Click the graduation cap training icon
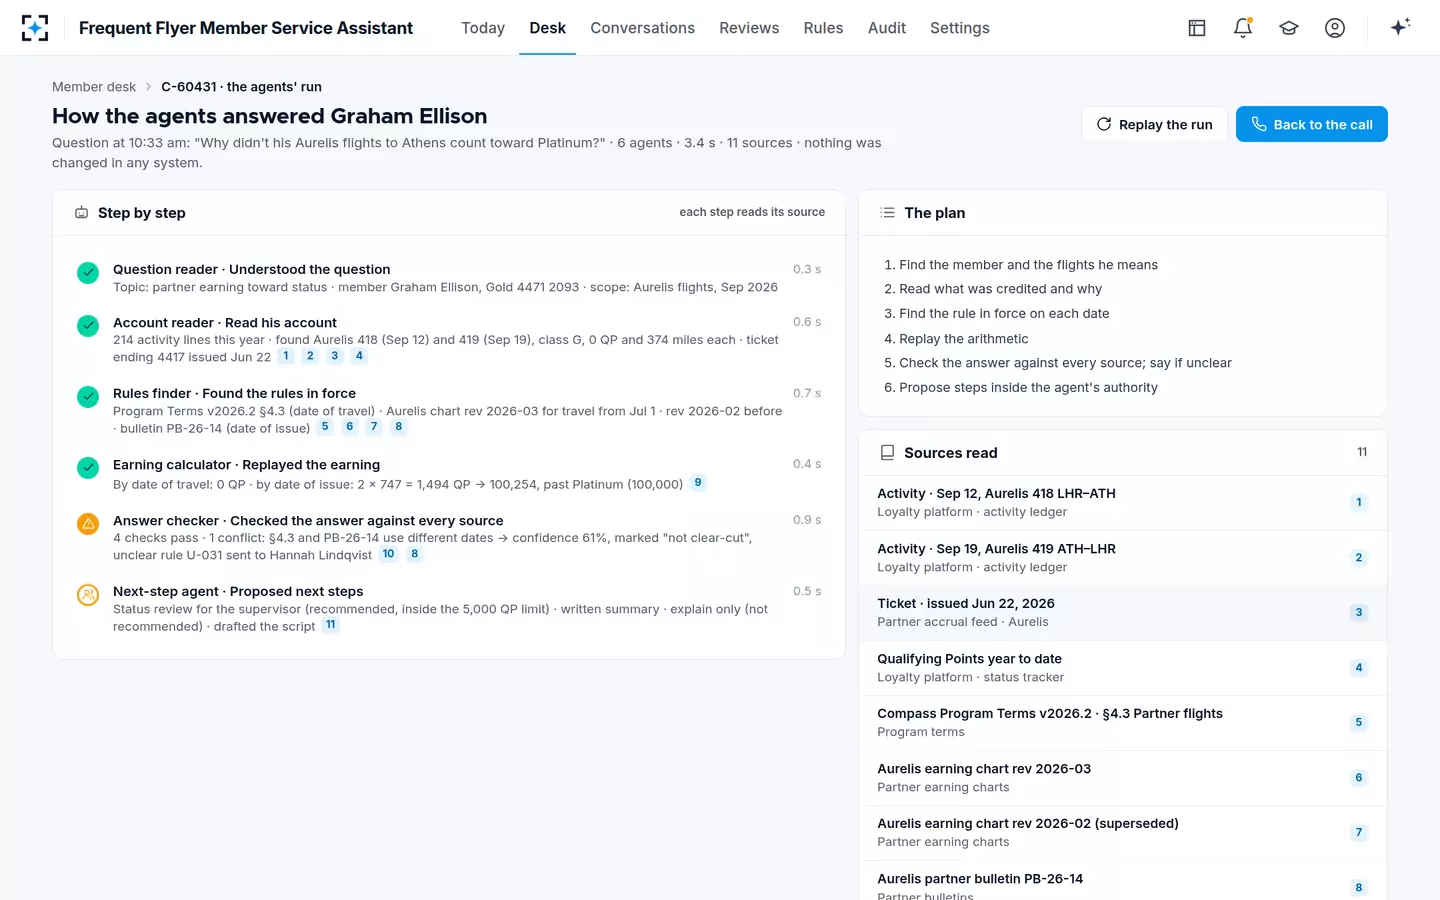The image size is (1440, 900). (x=1289, y=28)
